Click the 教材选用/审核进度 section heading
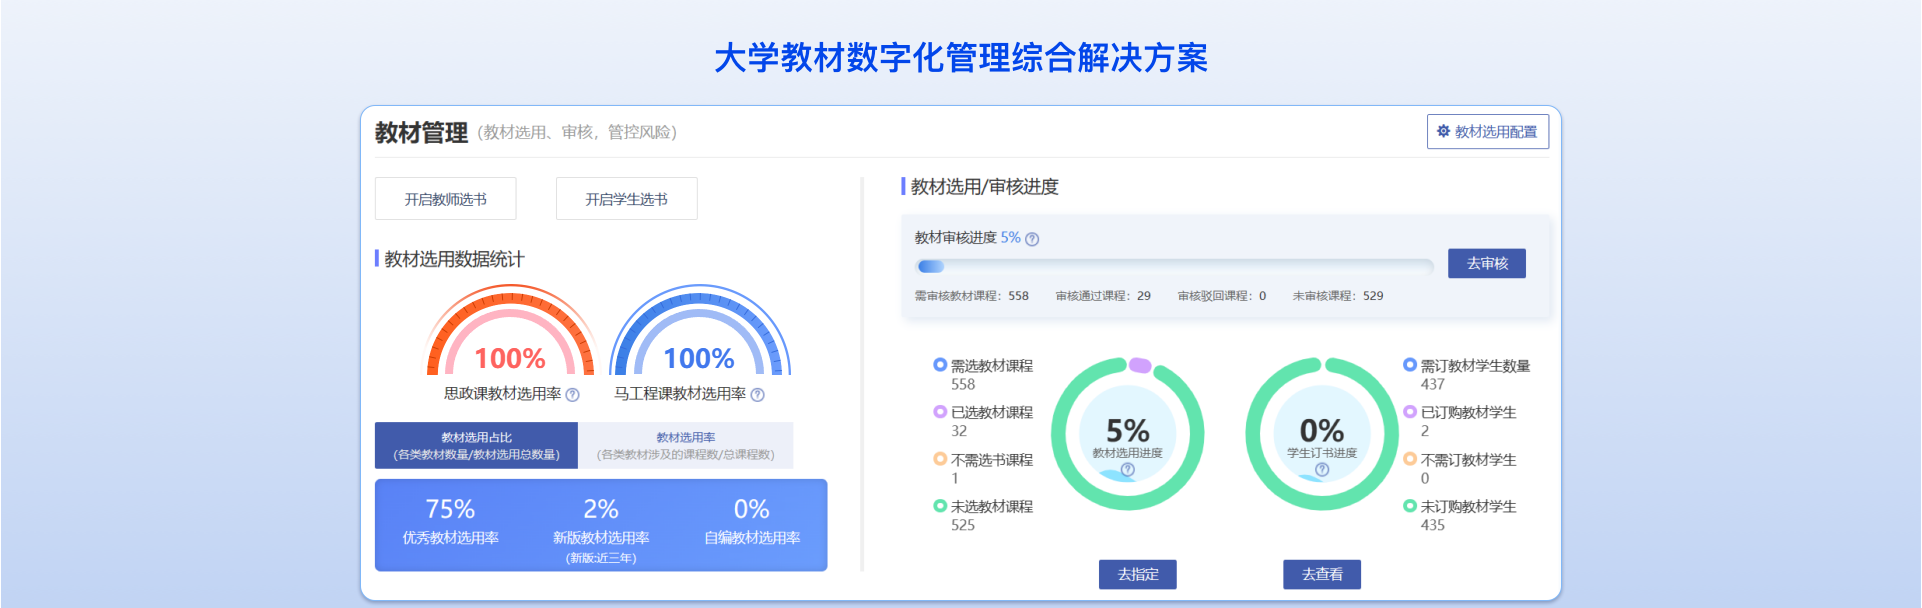The height and width of the screenshot is (608, 1922). click(x=984, y=187)
